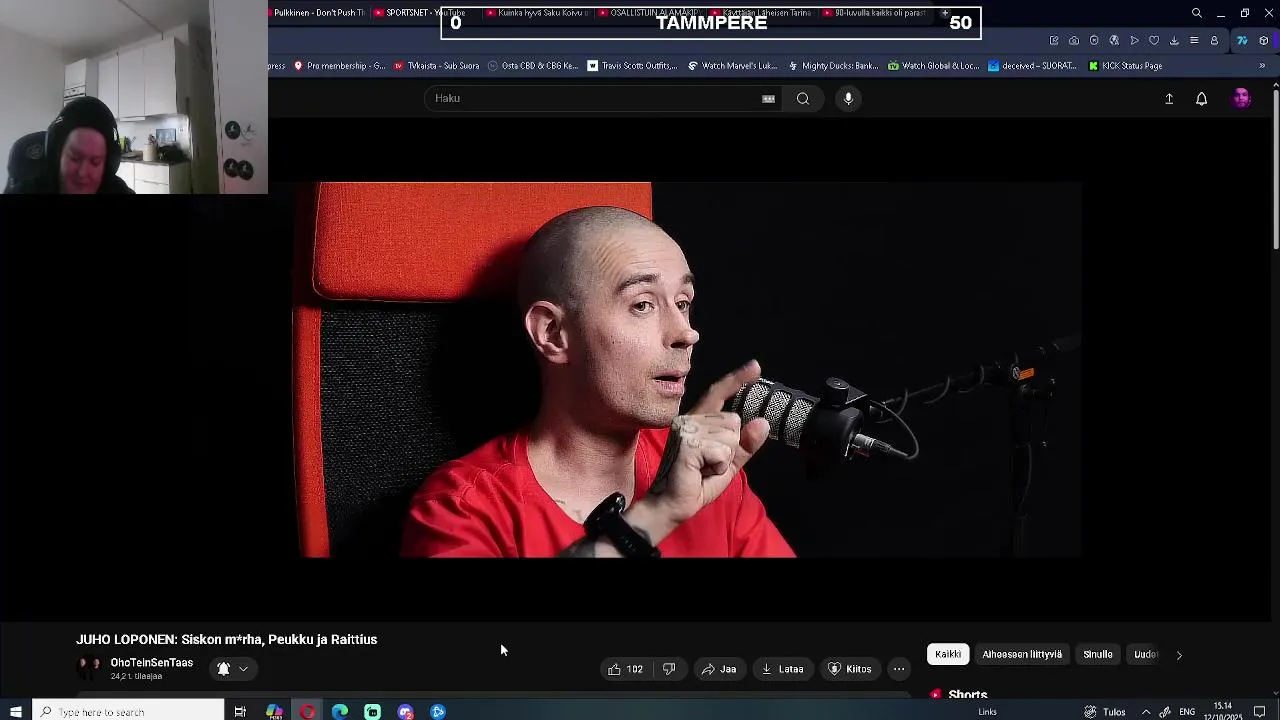Click the video title JUHO LOPONEN
This screenshot has height=720, width=1280.
pyautogui.click(x=227, y=639)
